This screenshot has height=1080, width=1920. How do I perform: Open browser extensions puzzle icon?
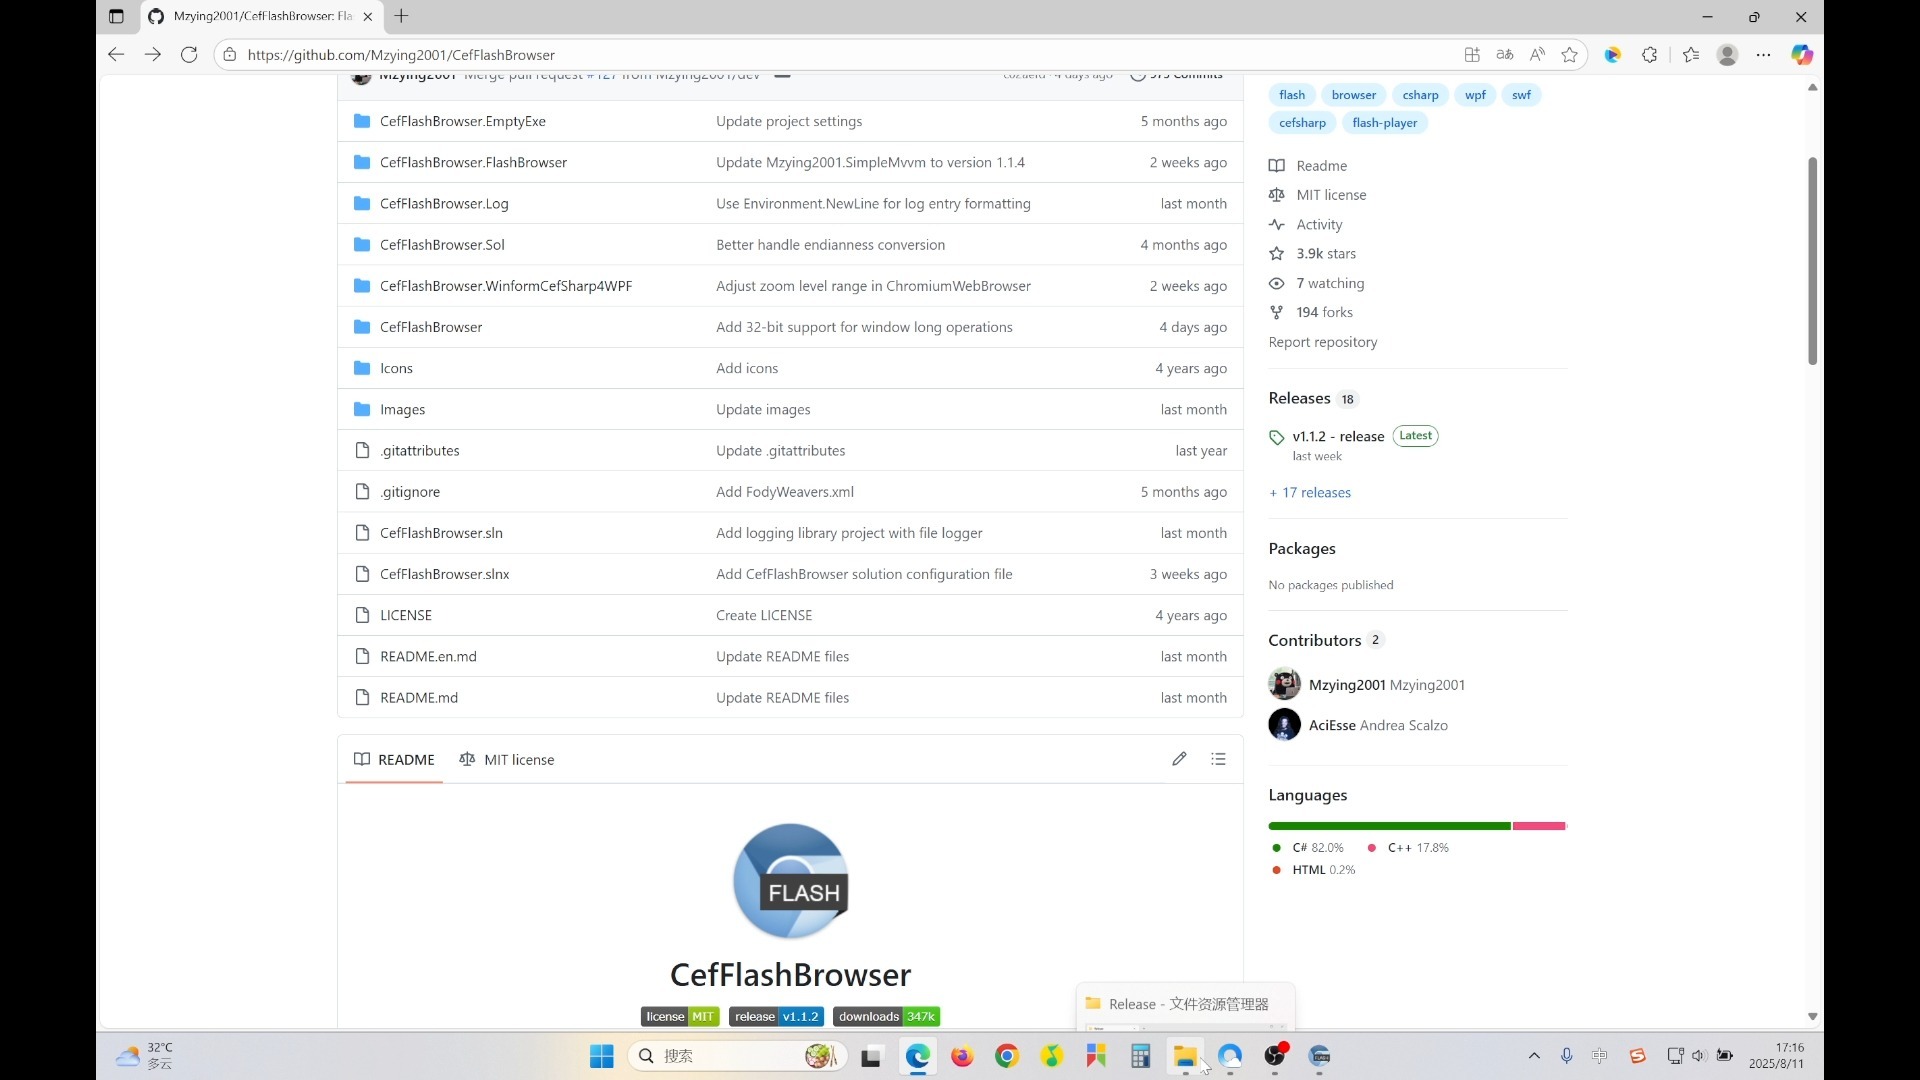(x=1650, y=55)
